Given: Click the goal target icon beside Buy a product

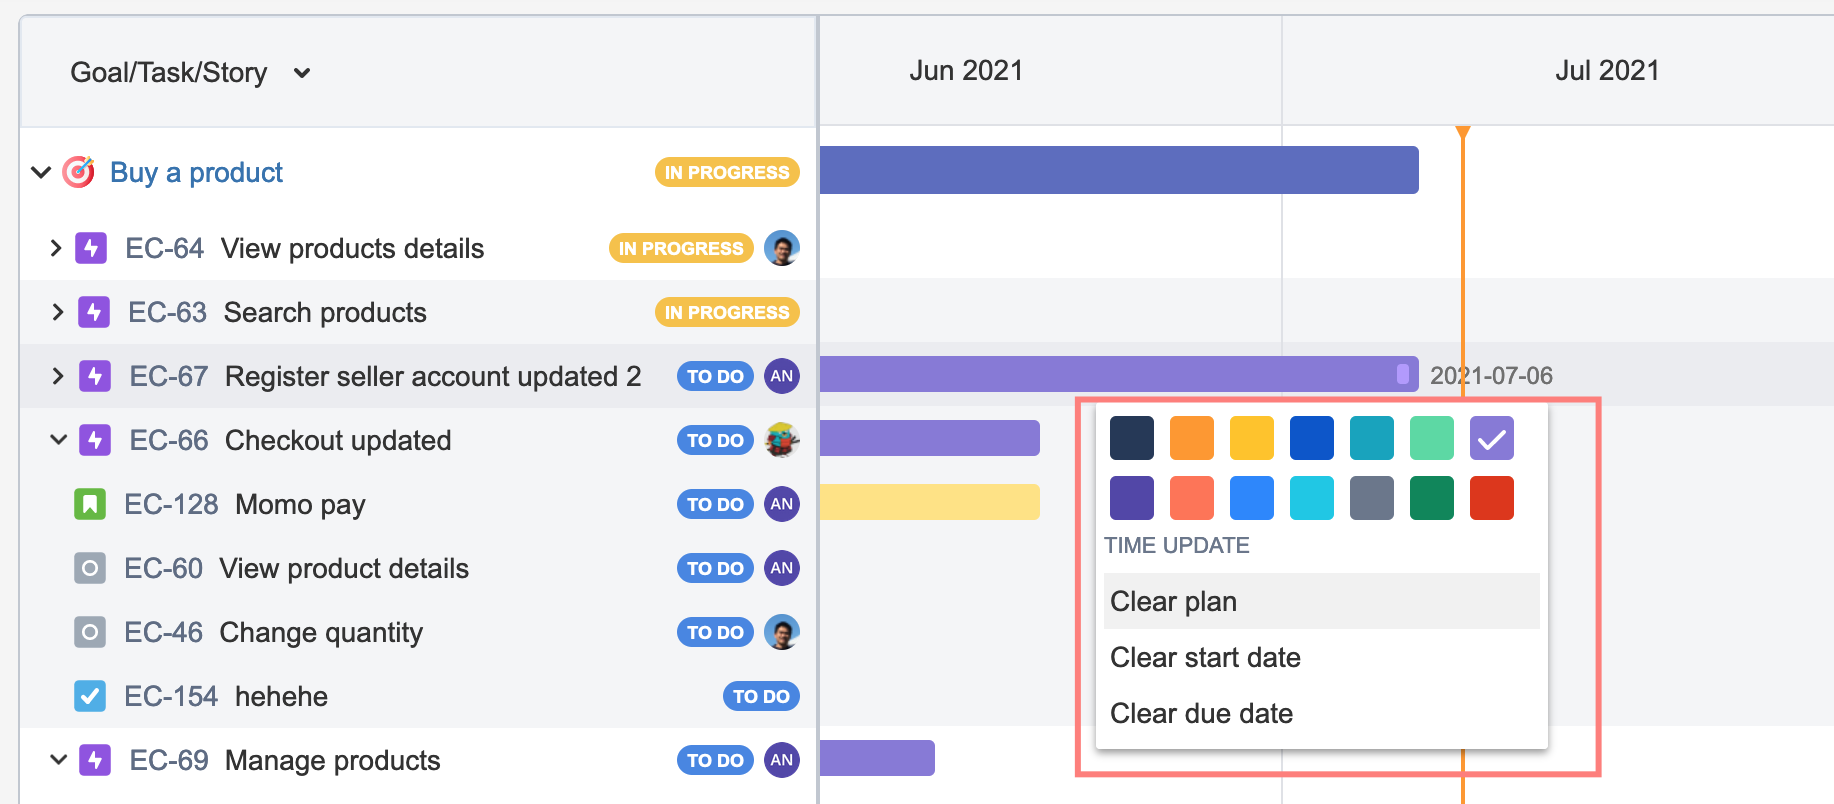Looking at the screenshot, I should point(79,172).
